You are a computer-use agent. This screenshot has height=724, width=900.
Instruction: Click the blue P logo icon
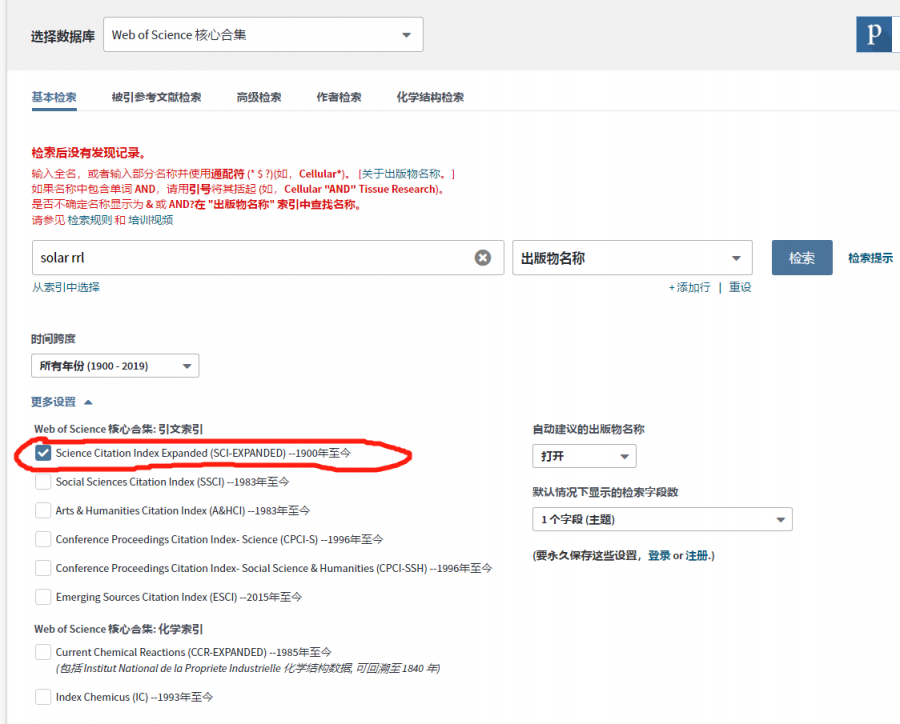click(875, 34)
